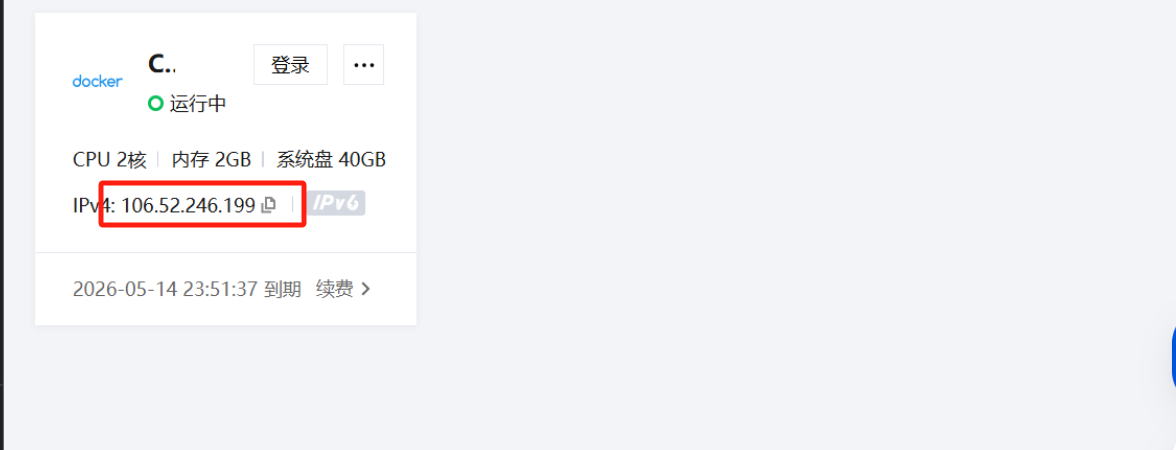Open the instance name starting with C
Screen dimensions: 1176x450
(162, 64)
